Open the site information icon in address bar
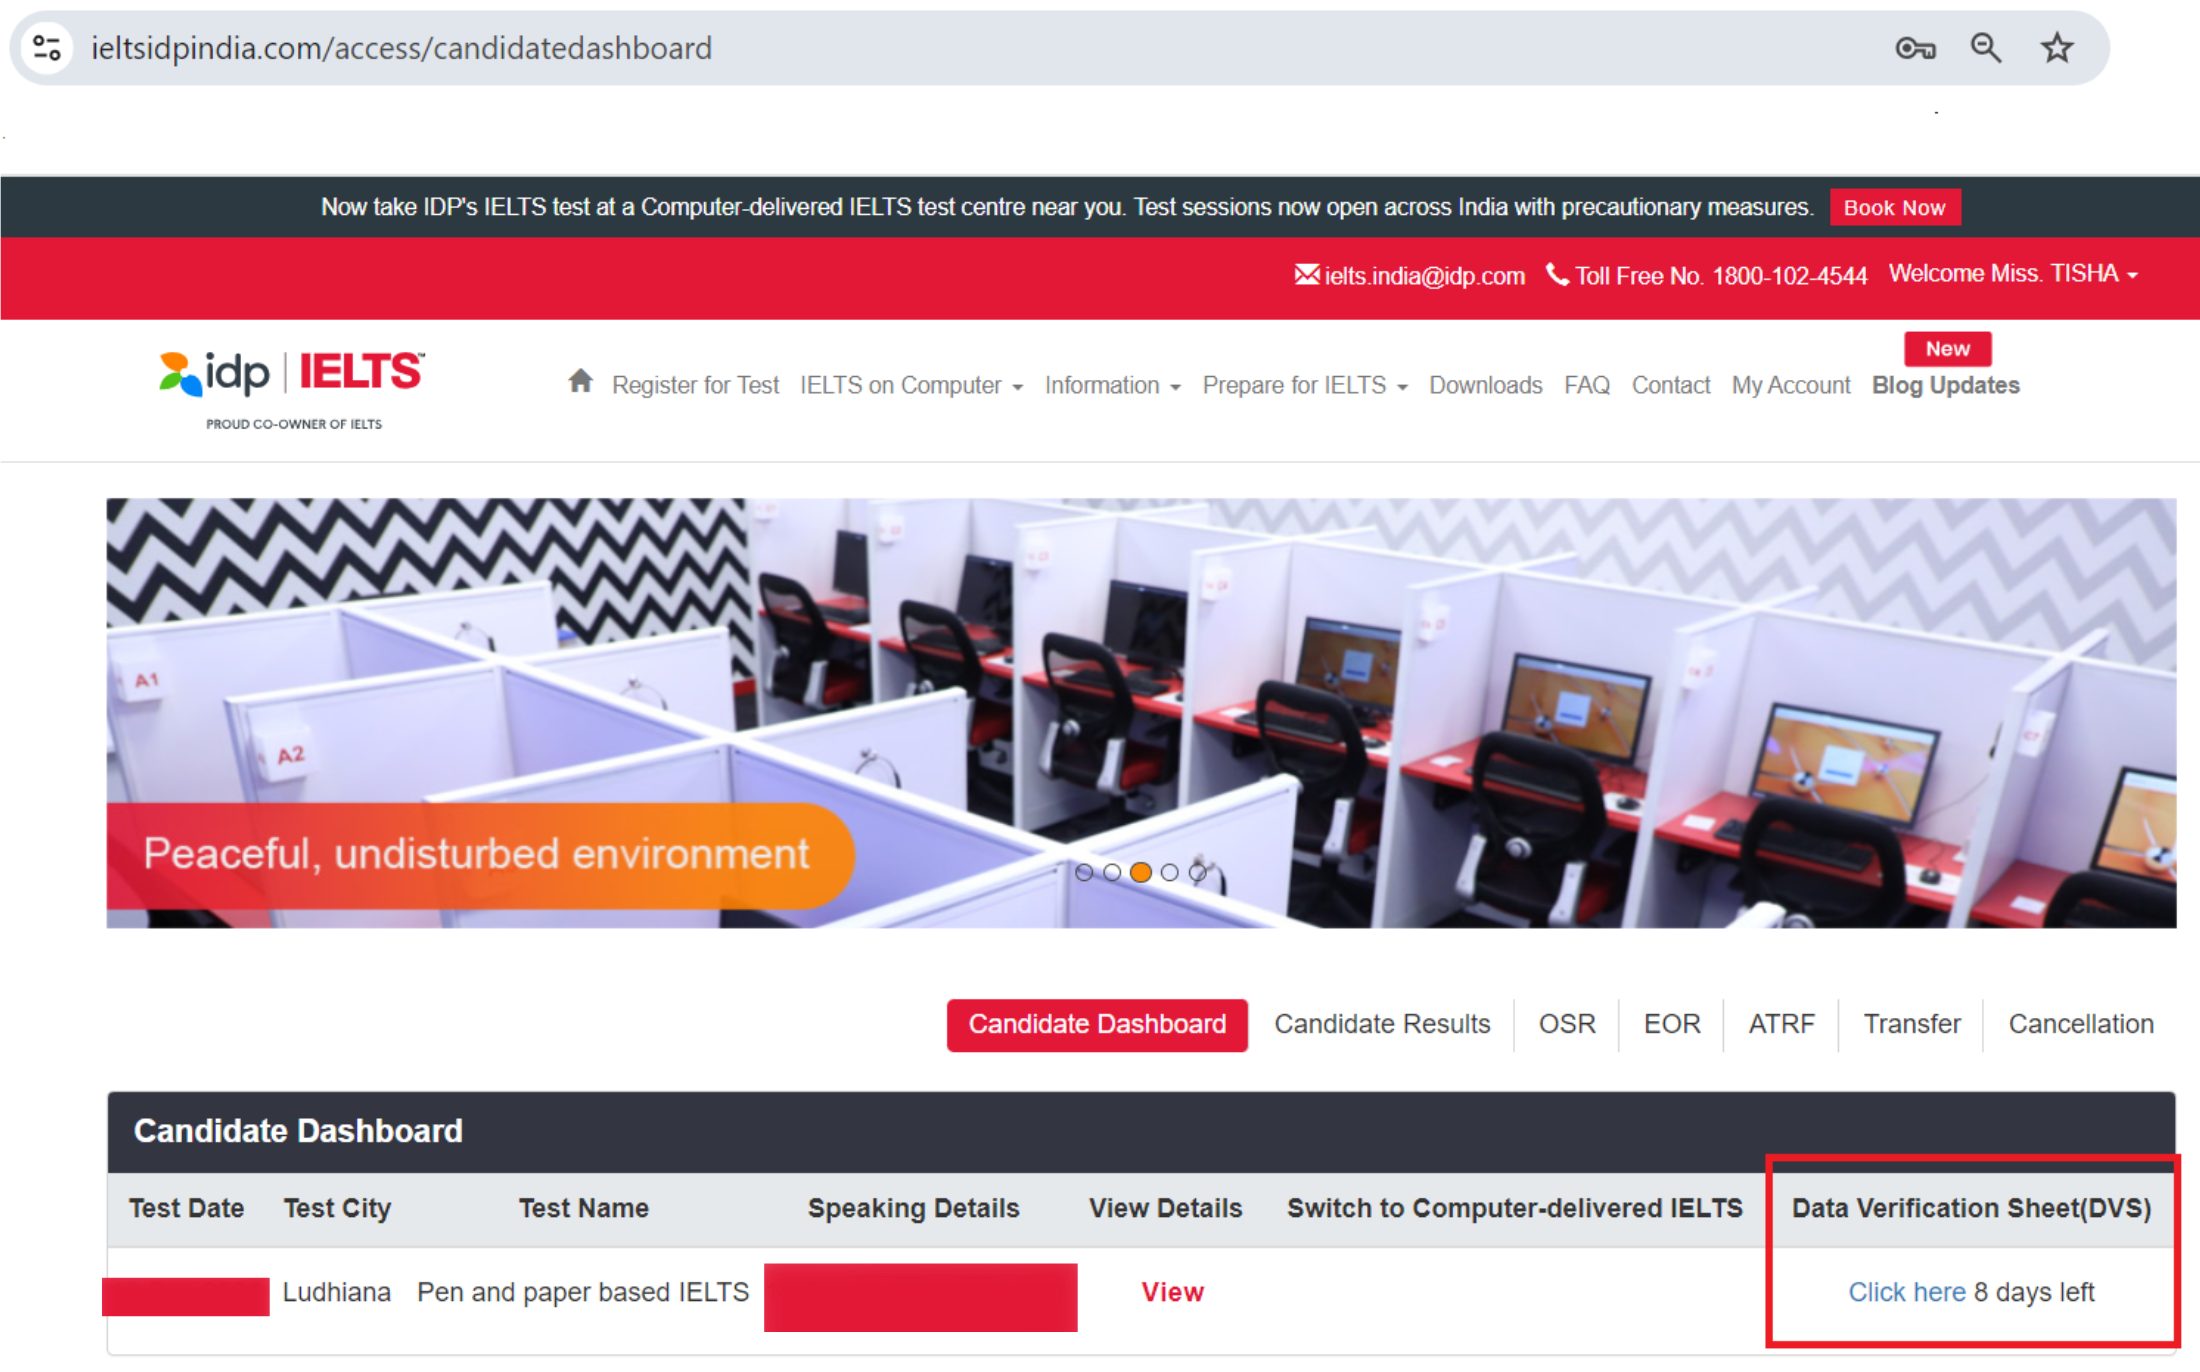The image size is (2200, 1372). (x=47, y=48)
